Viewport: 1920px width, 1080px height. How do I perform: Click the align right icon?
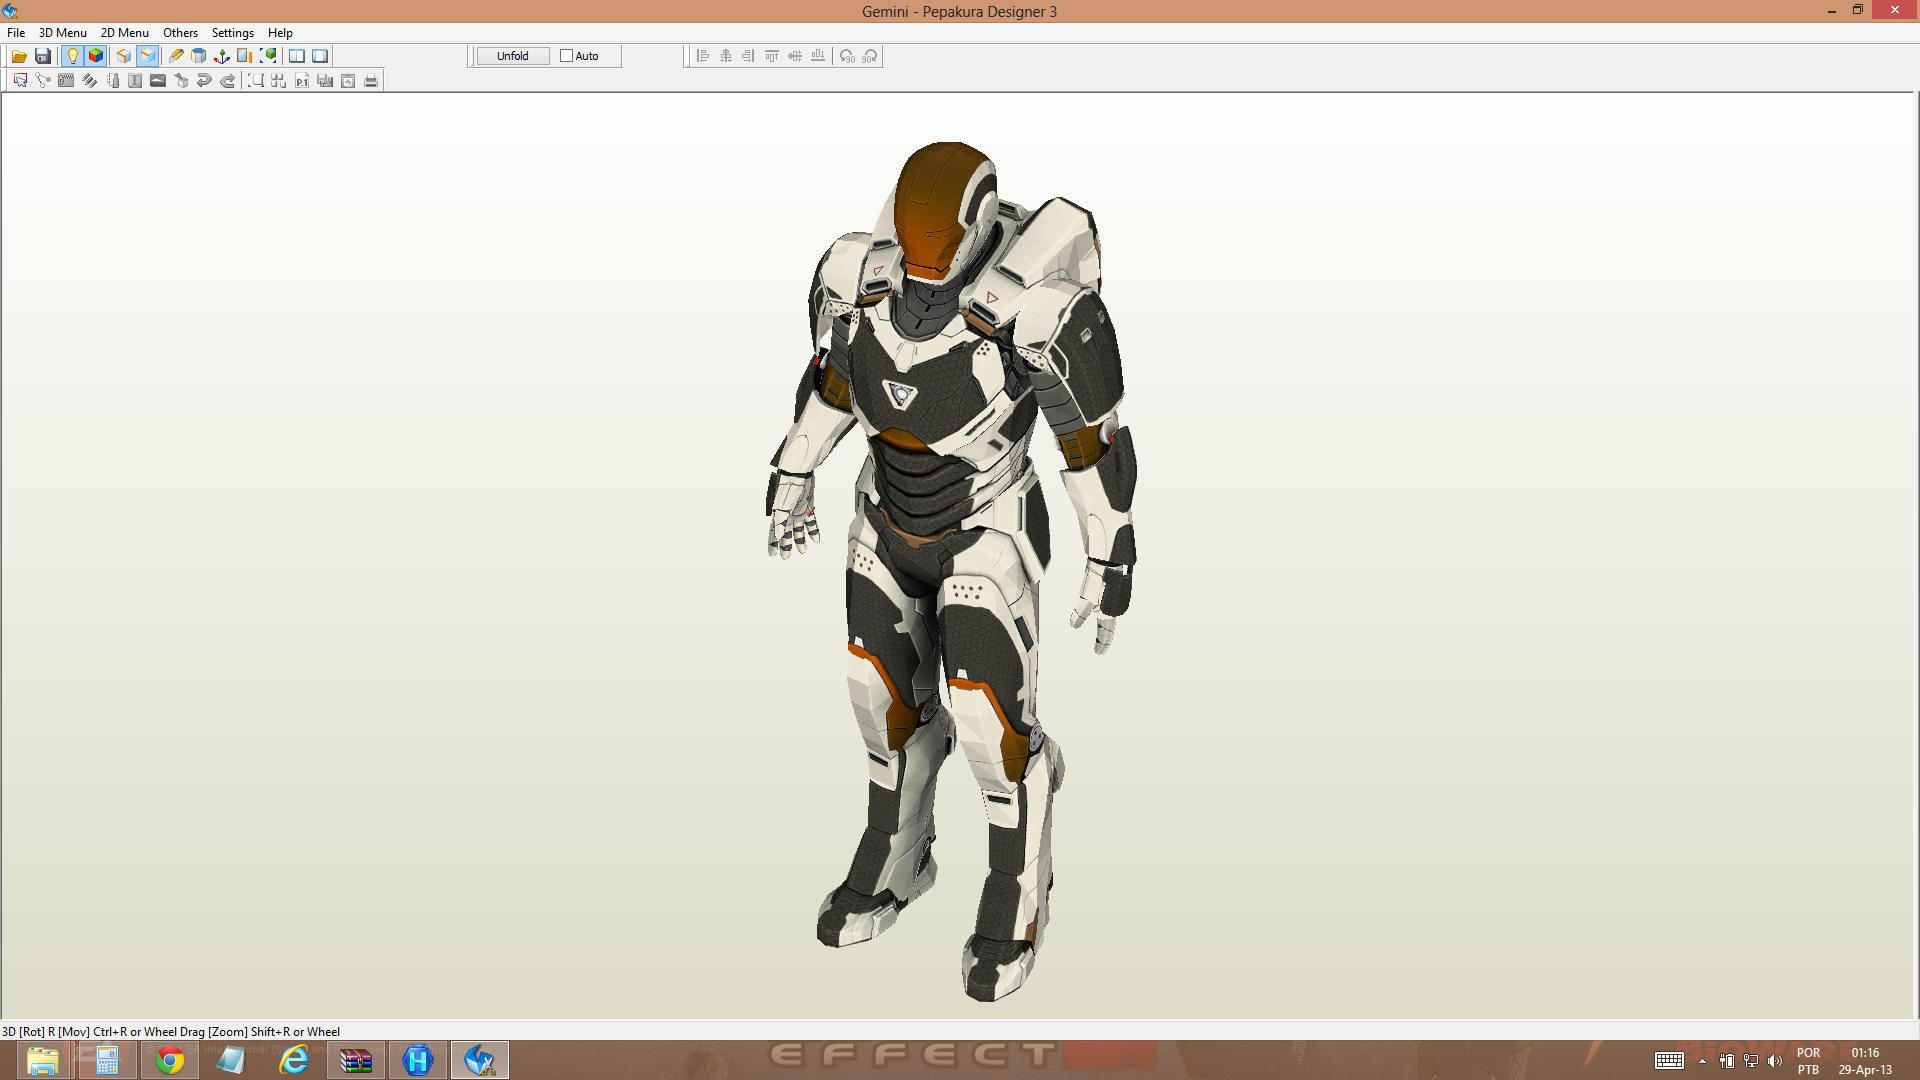tap(748, 56)
